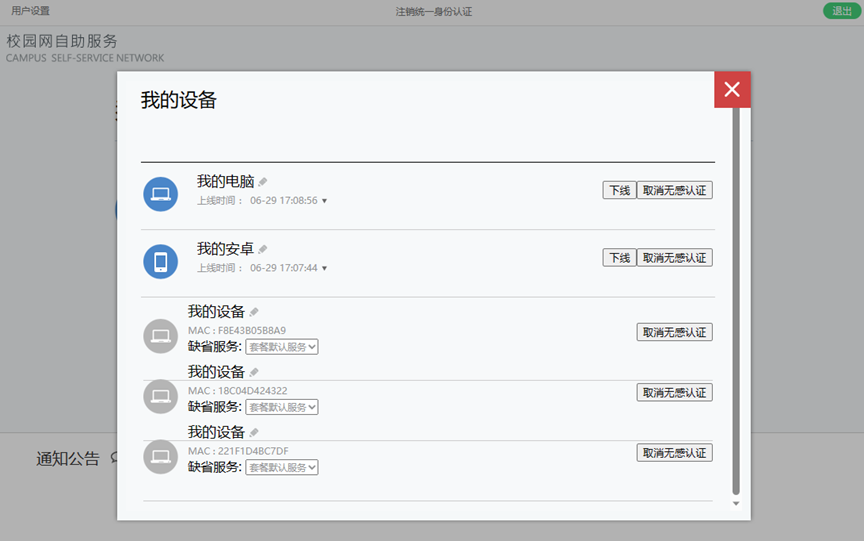Close the 我的设备 dialog with red X
The width and height of the screenshot is (864, 541).
732,90
